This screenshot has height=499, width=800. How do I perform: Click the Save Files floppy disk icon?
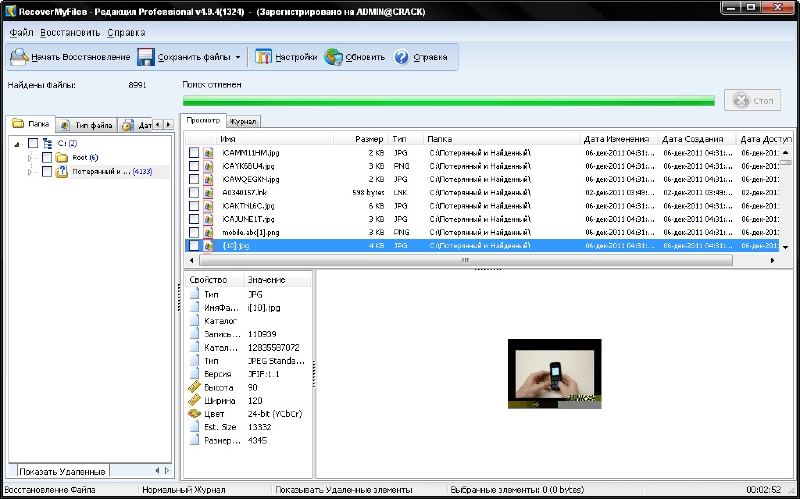[x=146, y=57]
